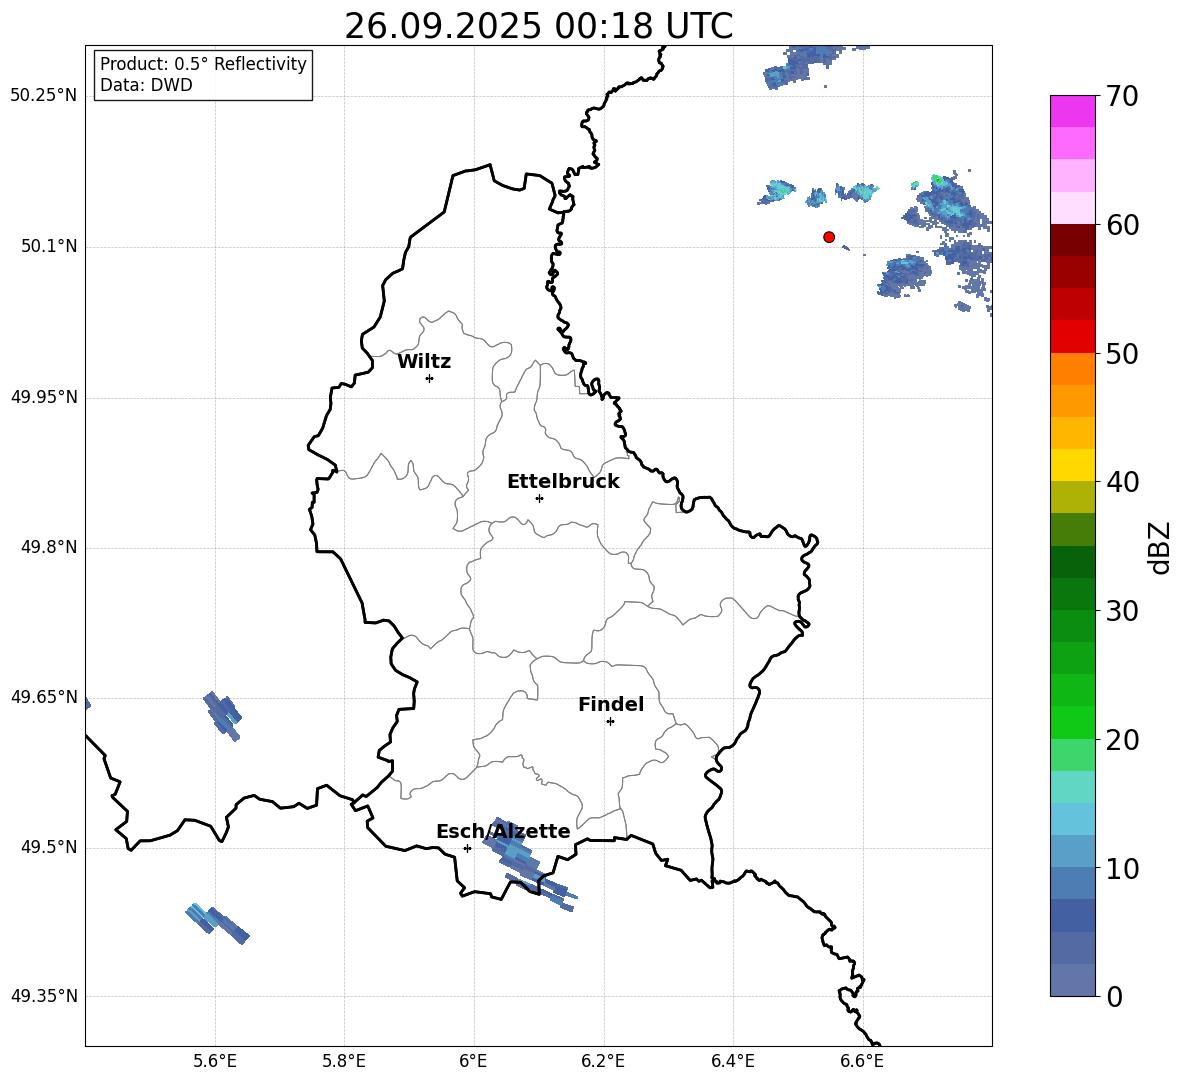This screenshot has height=1081, width=1184.
Task: Click the '49.8°N' latitude label
Action: coord(49,547)
